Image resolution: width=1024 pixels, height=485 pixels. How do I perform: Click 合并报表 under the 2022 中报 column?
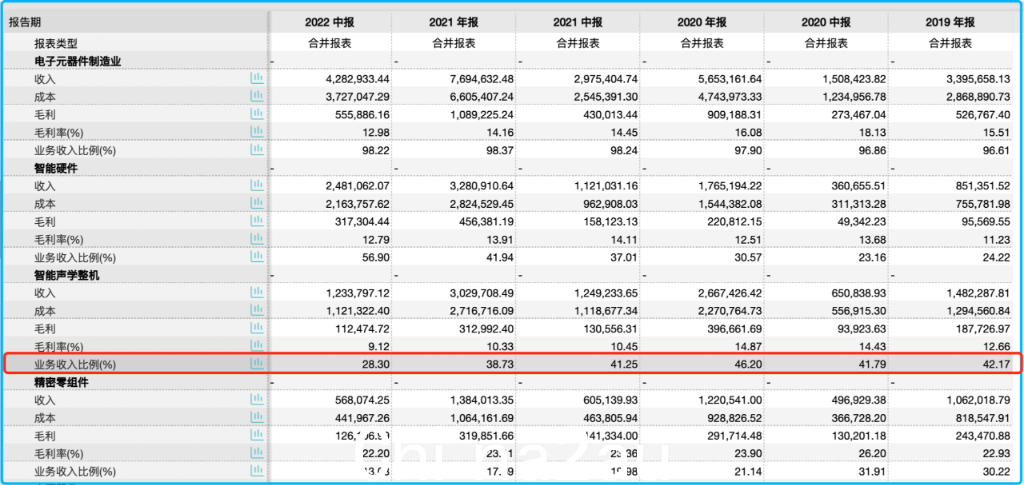[x=329, y=43]
